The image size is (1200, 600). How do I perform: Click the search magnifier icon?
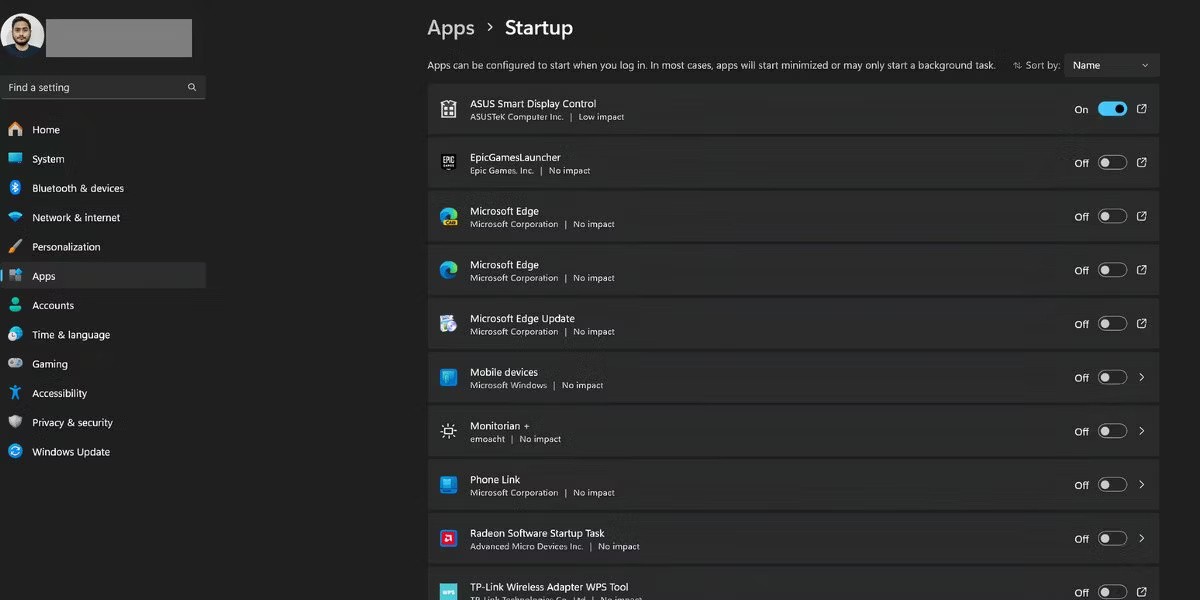192,88
